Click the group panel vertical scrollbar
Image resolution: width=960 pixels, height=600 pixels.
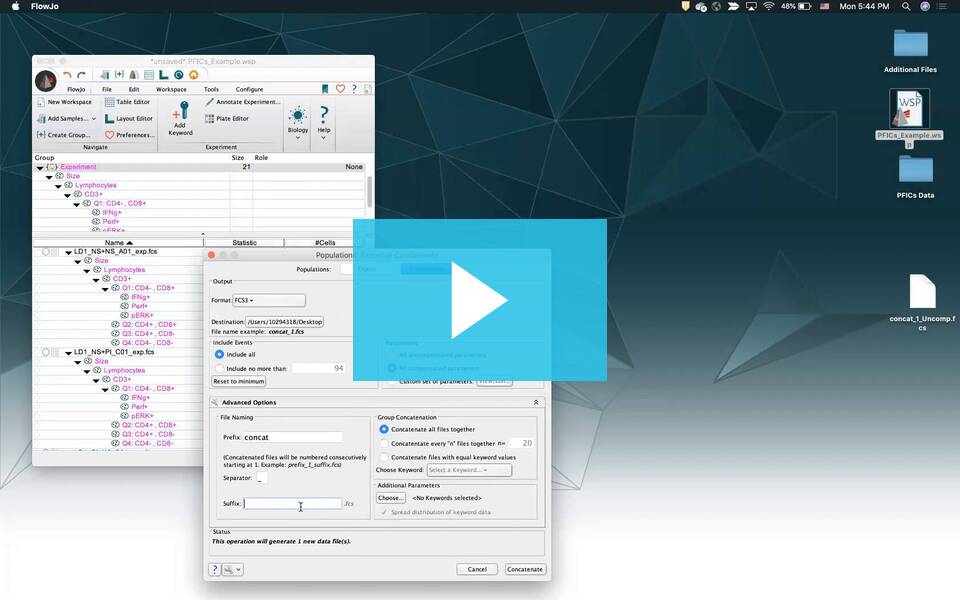click(x=369, y=192)
